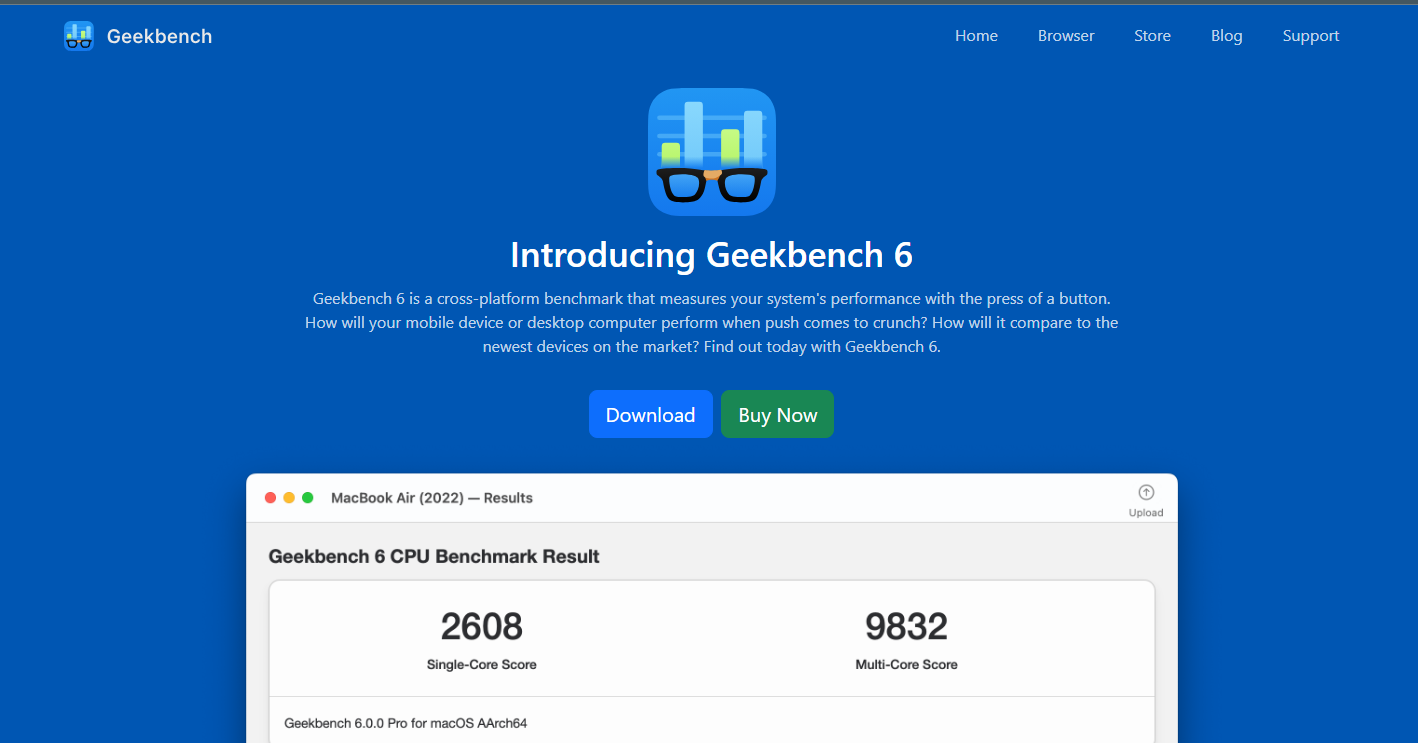This screenshot has width=1418, height=743.
Task: Click the blue Download button
Action: 650,414
